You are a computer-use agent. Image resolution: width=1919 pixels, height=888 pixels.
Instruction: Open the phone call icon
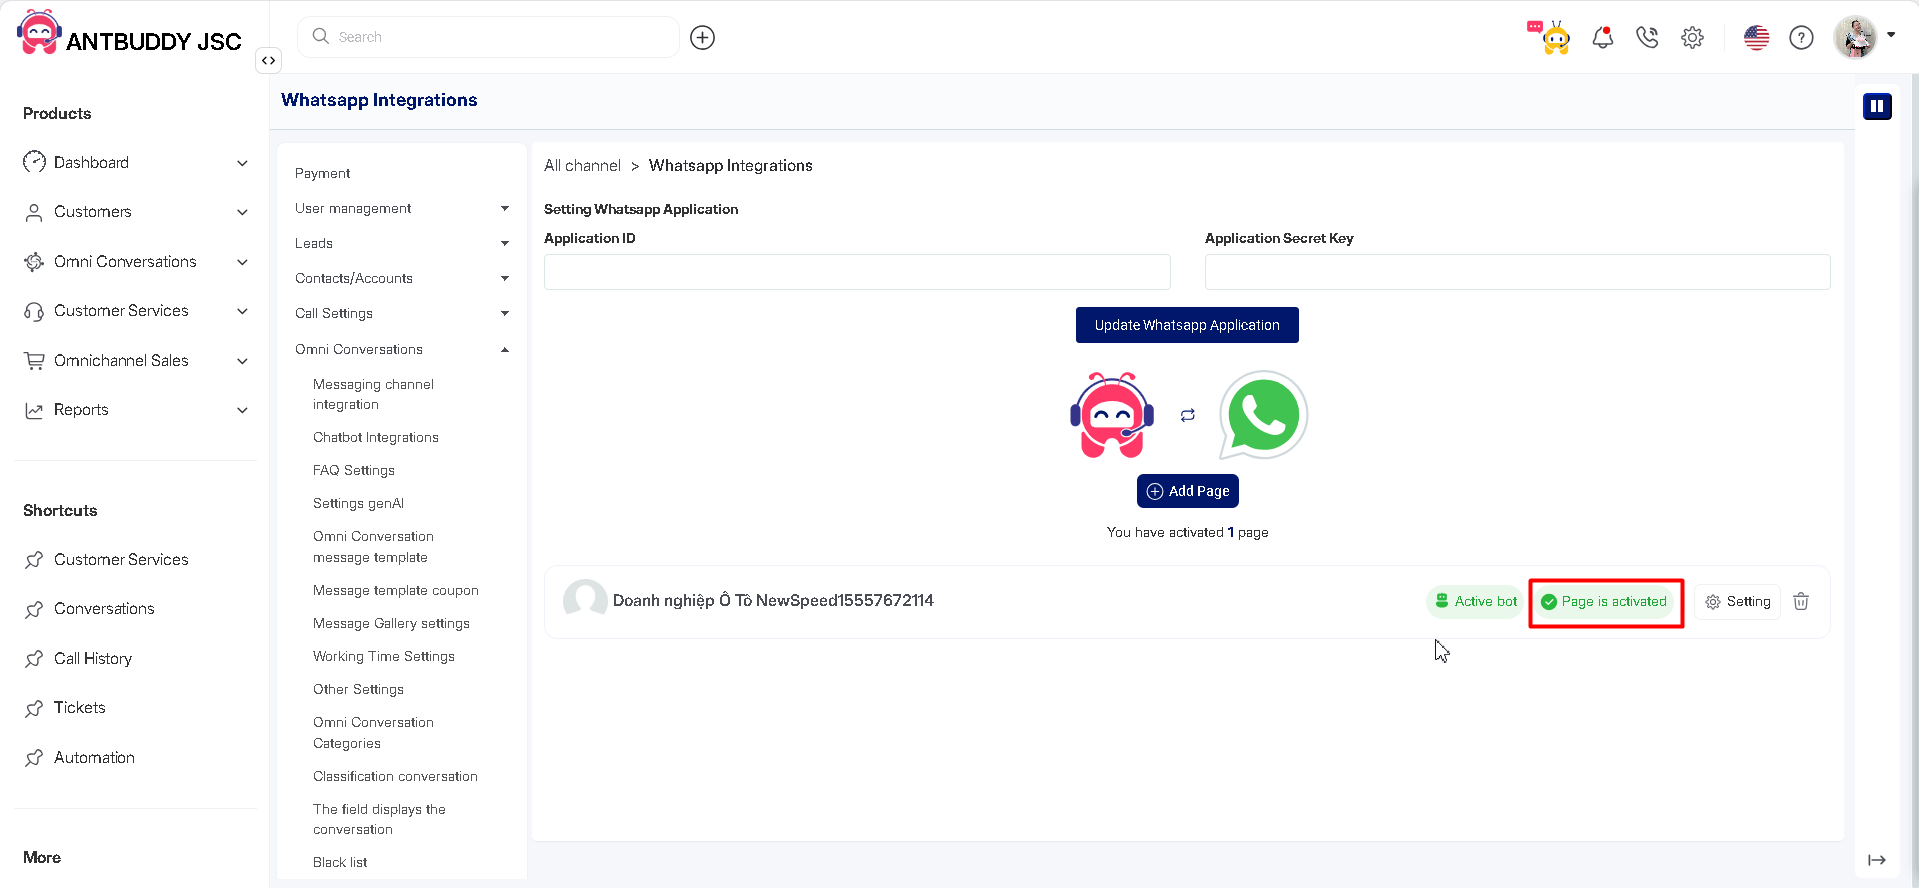(x=1647, y=38)
